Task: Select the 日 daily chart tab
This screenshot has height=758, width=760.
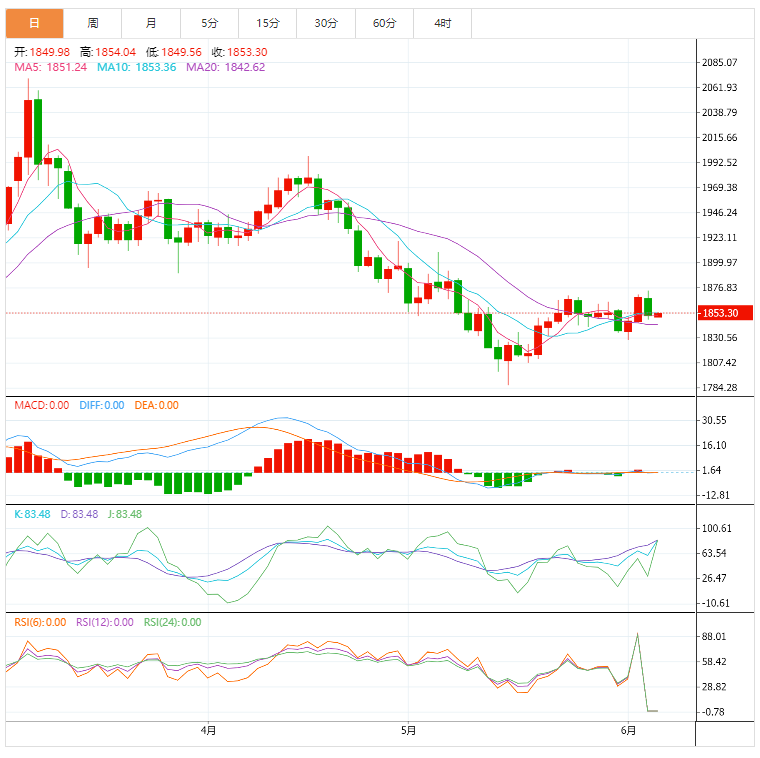Action: coord(34,23)
